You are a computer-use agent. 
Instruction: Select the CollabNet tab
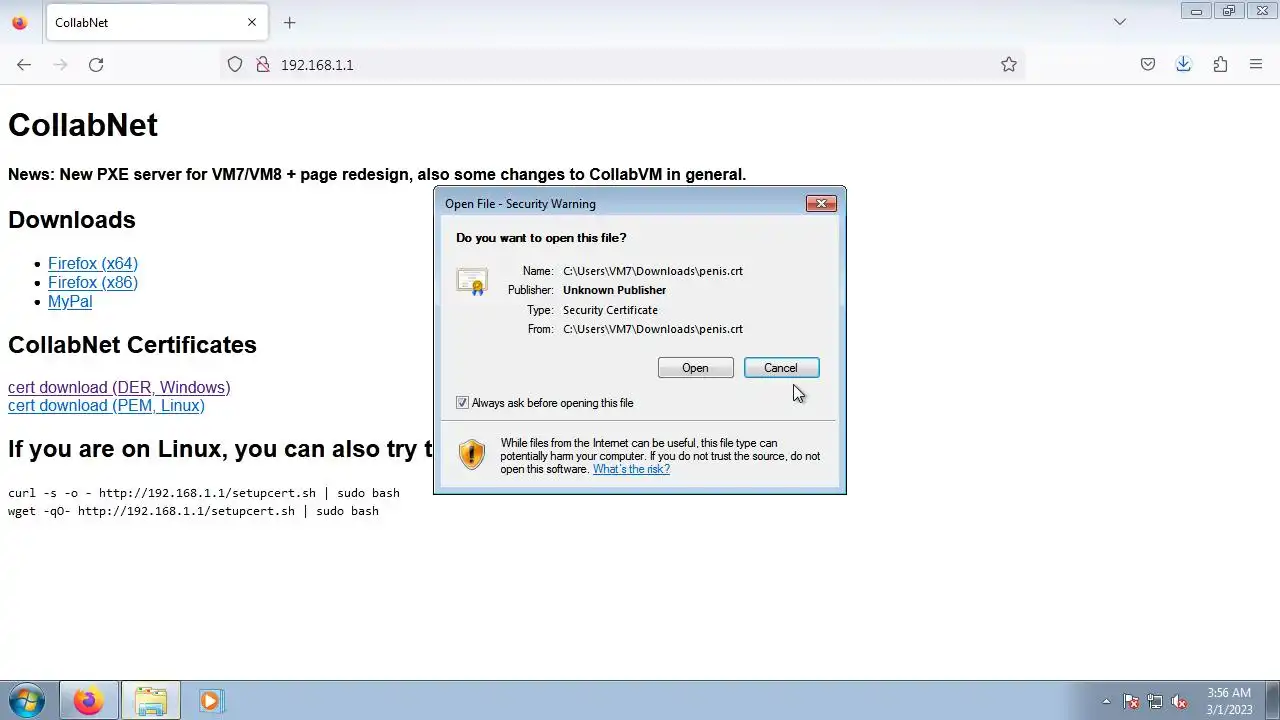click(156, 22)
